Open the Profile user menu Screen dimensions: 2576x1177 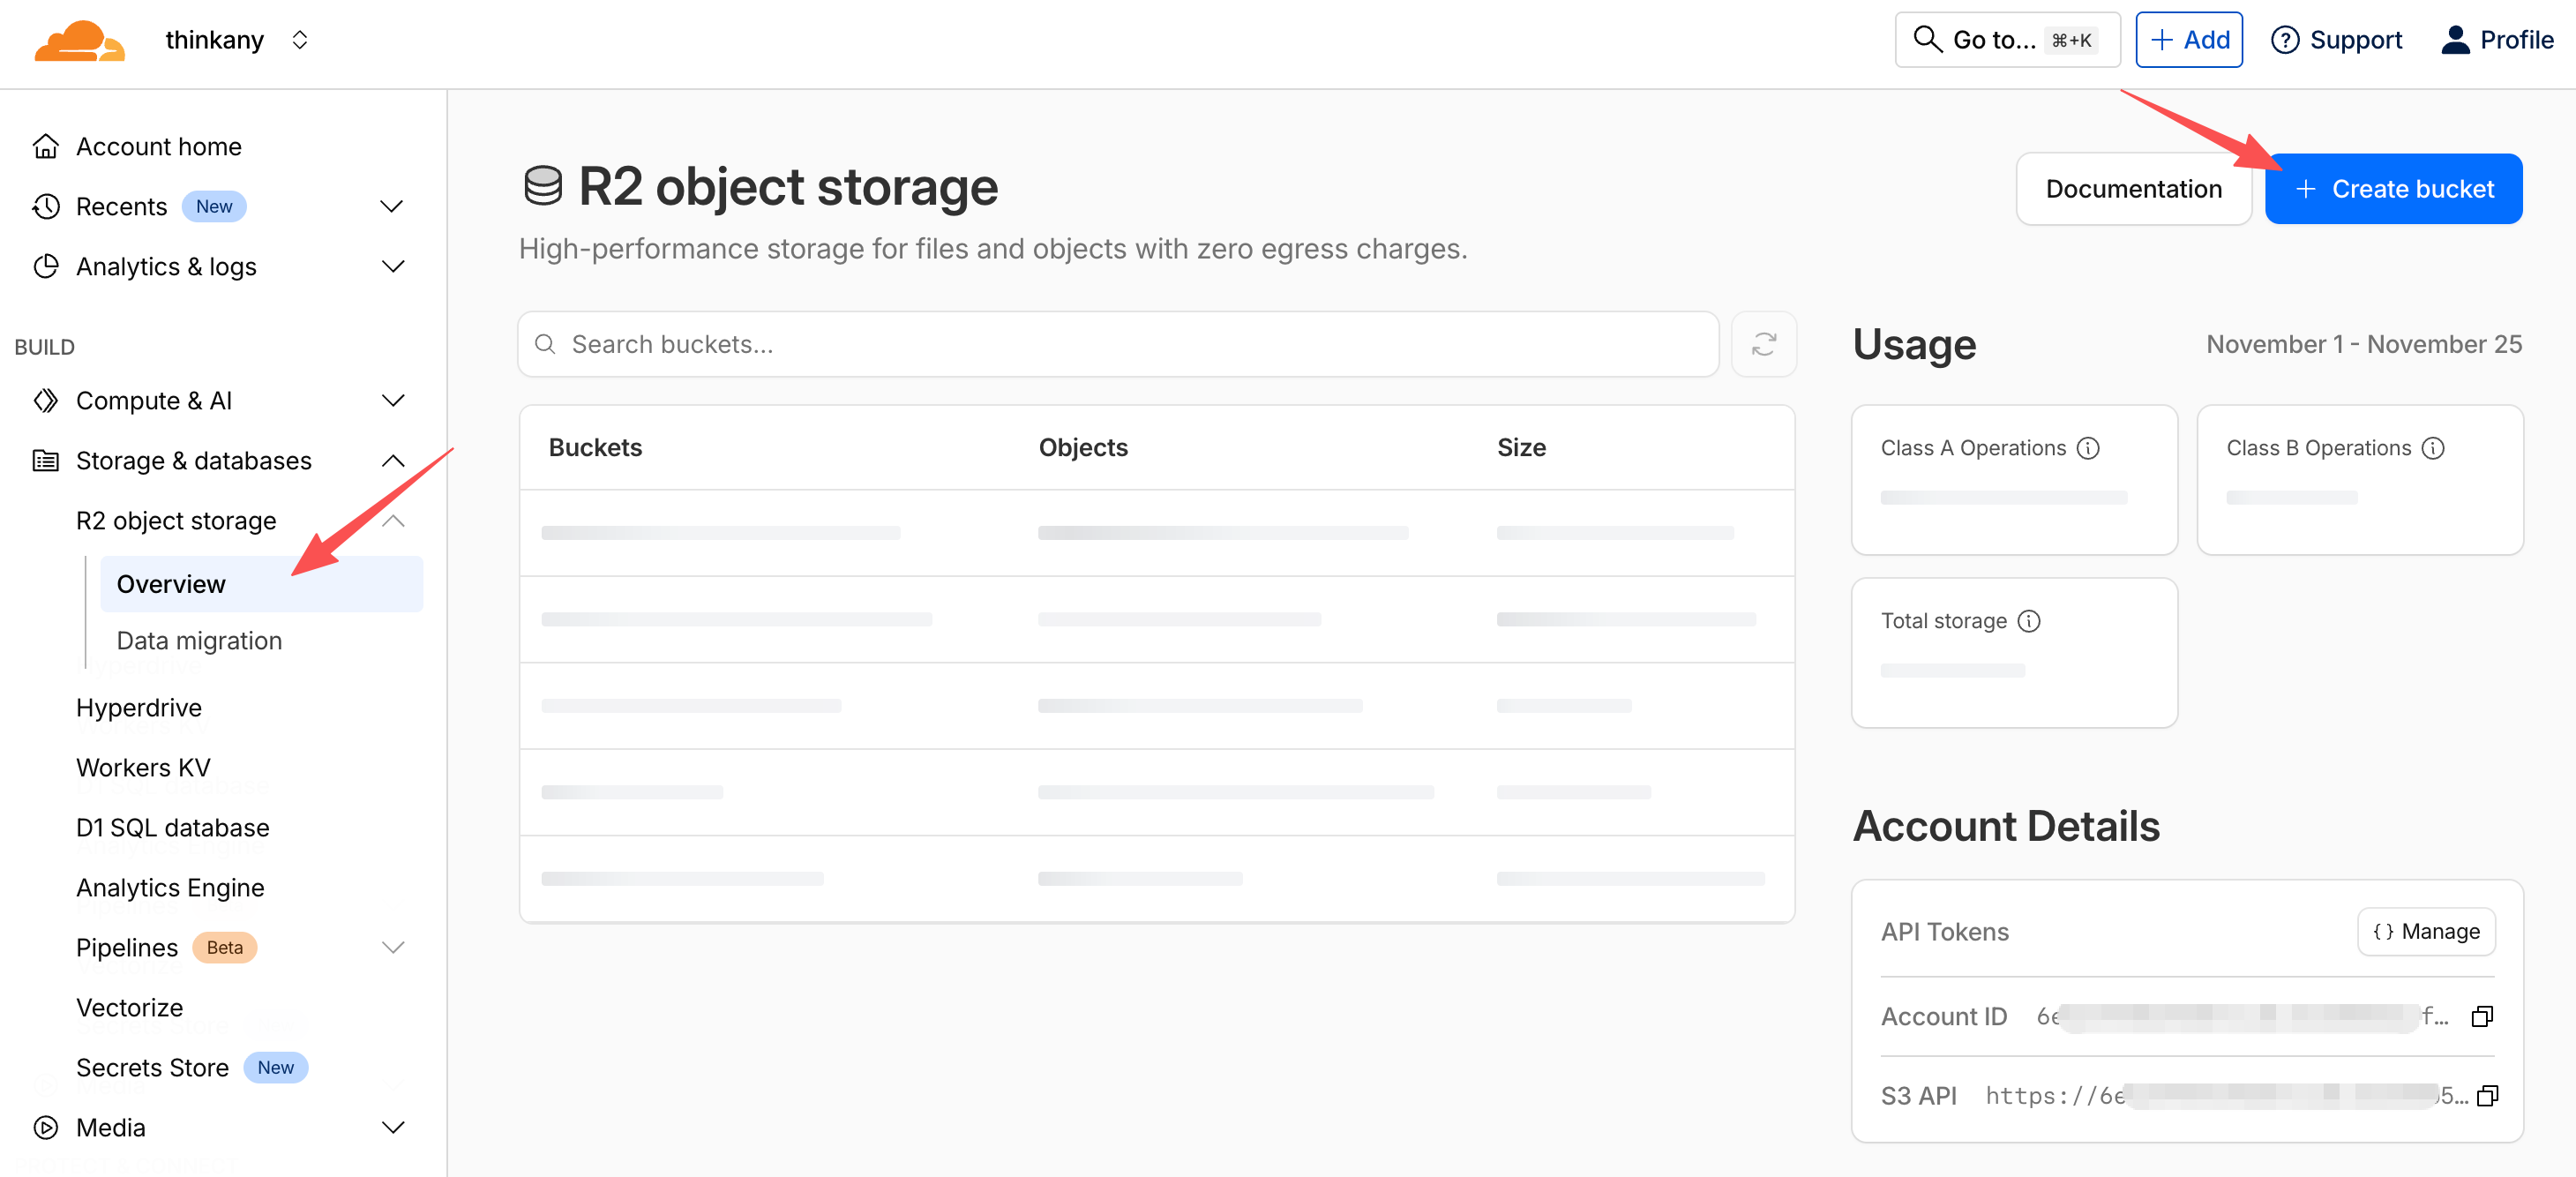(x=2496, y=40)
